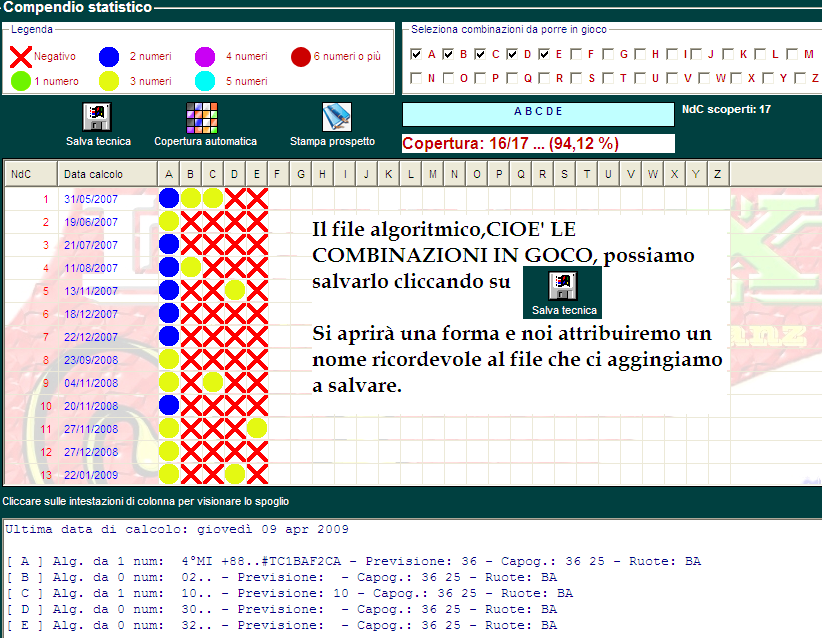822x638 pixels.
Task: Click yellow circle in column D, row 5
Action: [235, 290]
